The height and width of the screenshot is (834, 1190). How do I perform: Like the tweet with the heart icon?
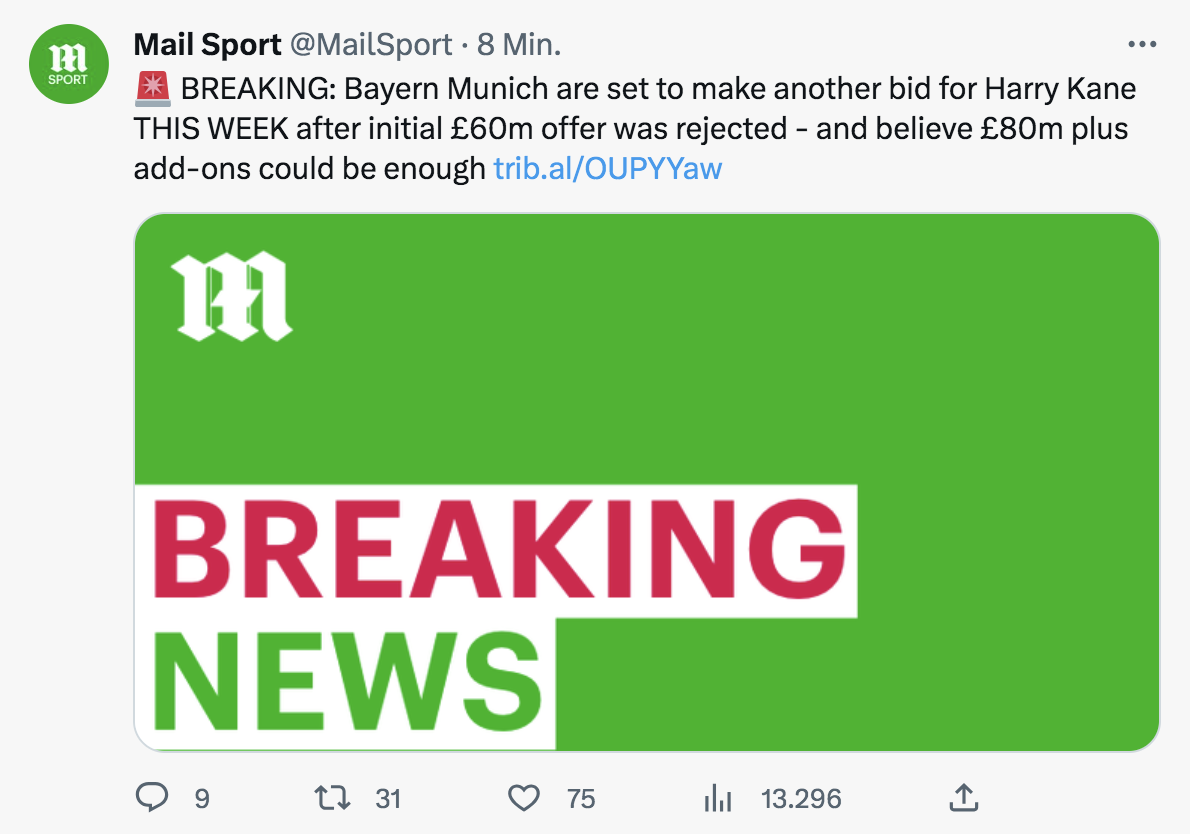click(x=524, y=797)
